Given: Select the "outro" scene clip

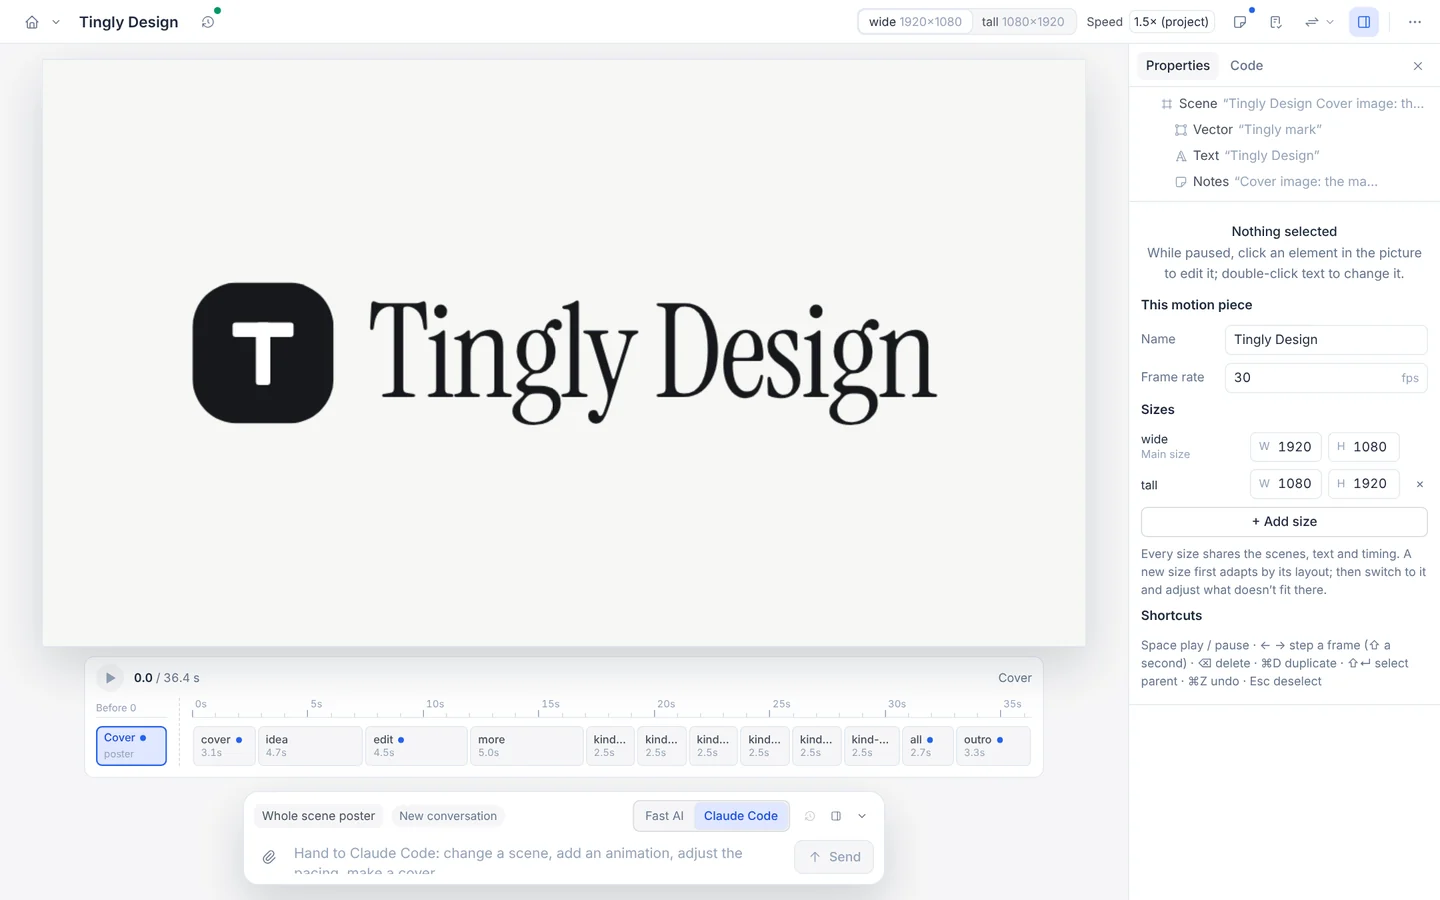Looking at the screenshot, I should click(x=993, y=746).
